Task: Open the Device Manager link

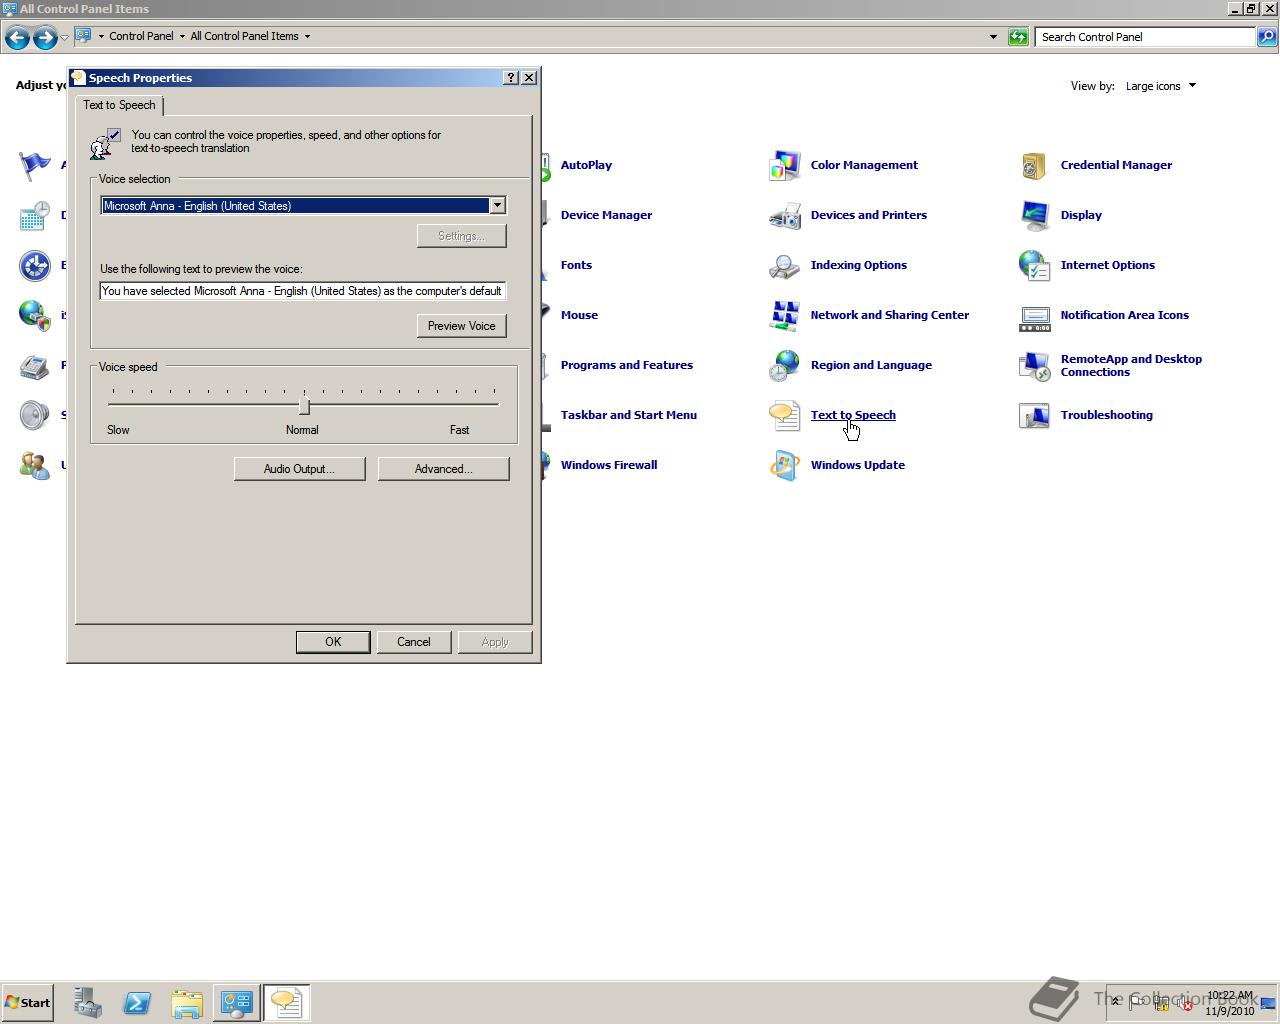Action: [x=606, y=215]
